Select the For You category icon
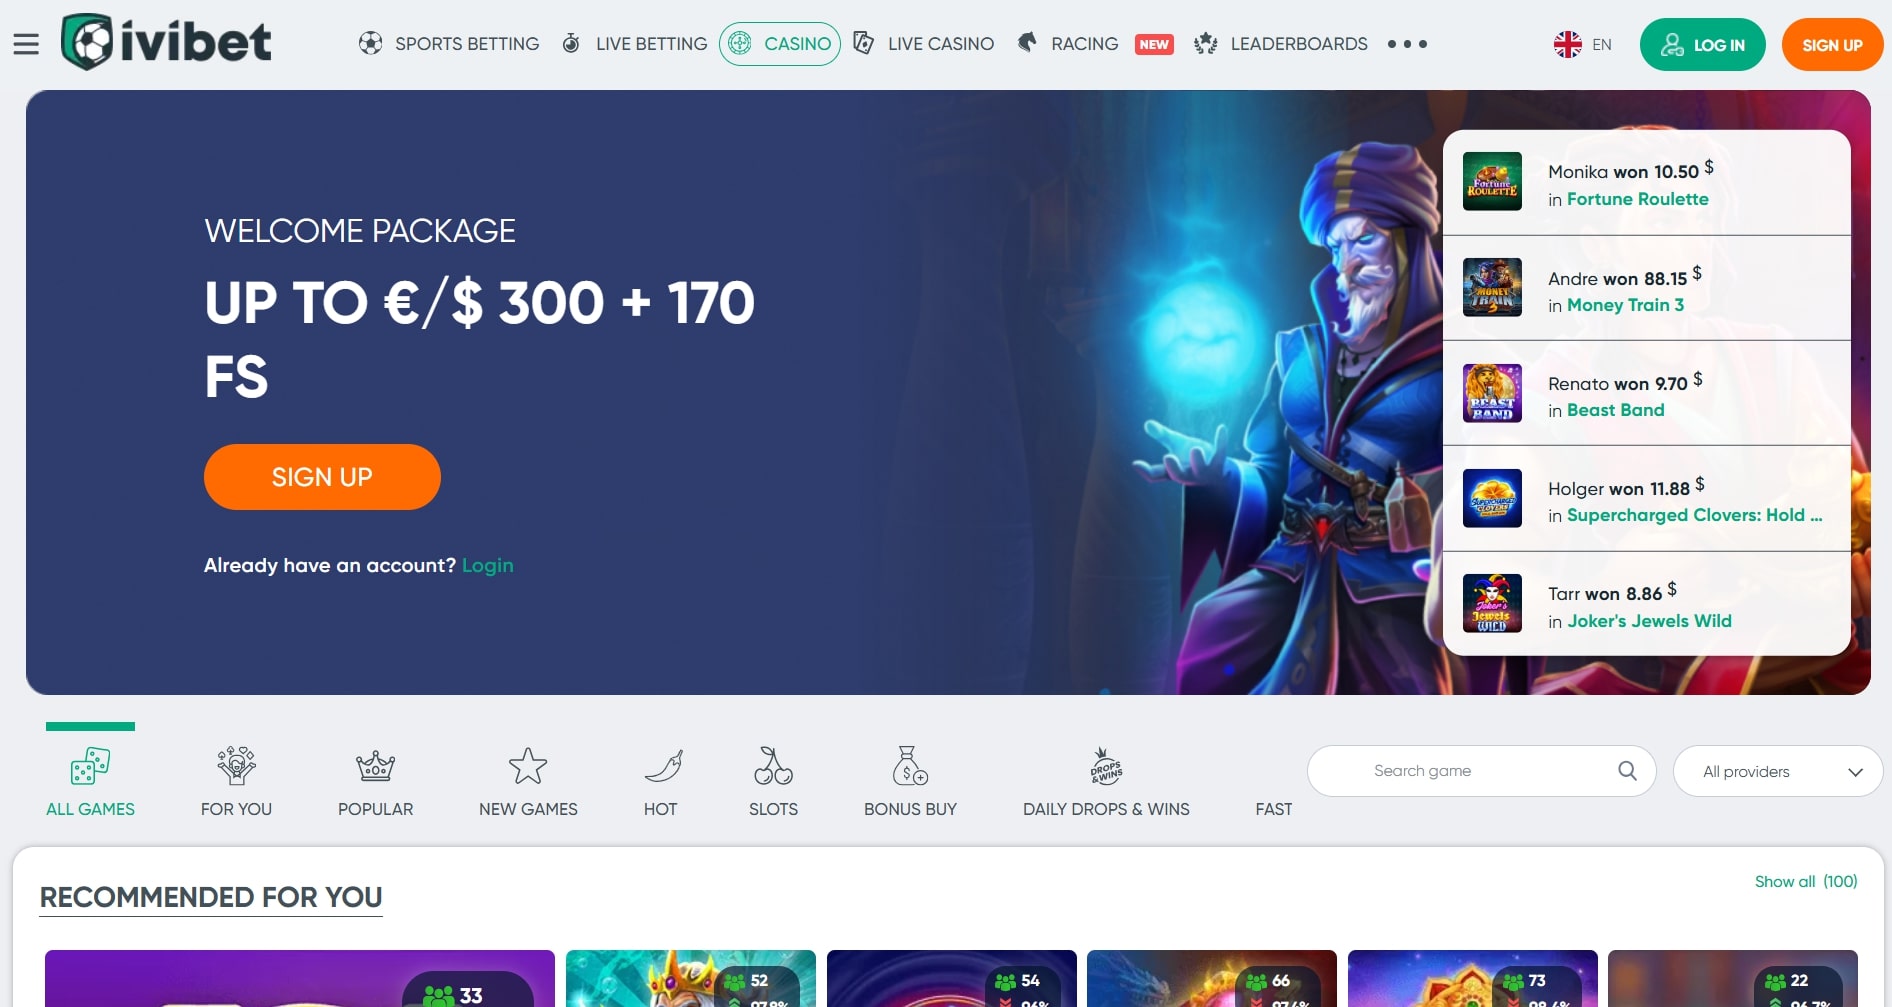 pos(236,766)
